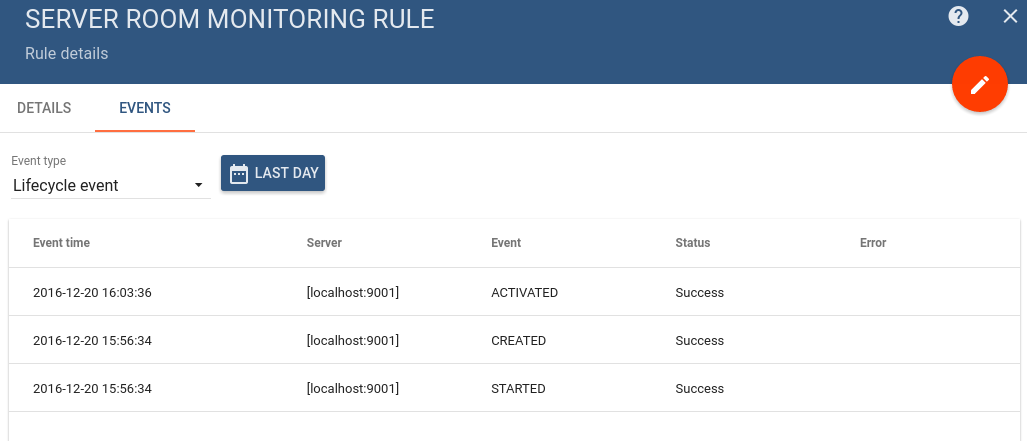1027x441 pixels.
Task: Click the Status column header
Action: click(x=692, y=242)
